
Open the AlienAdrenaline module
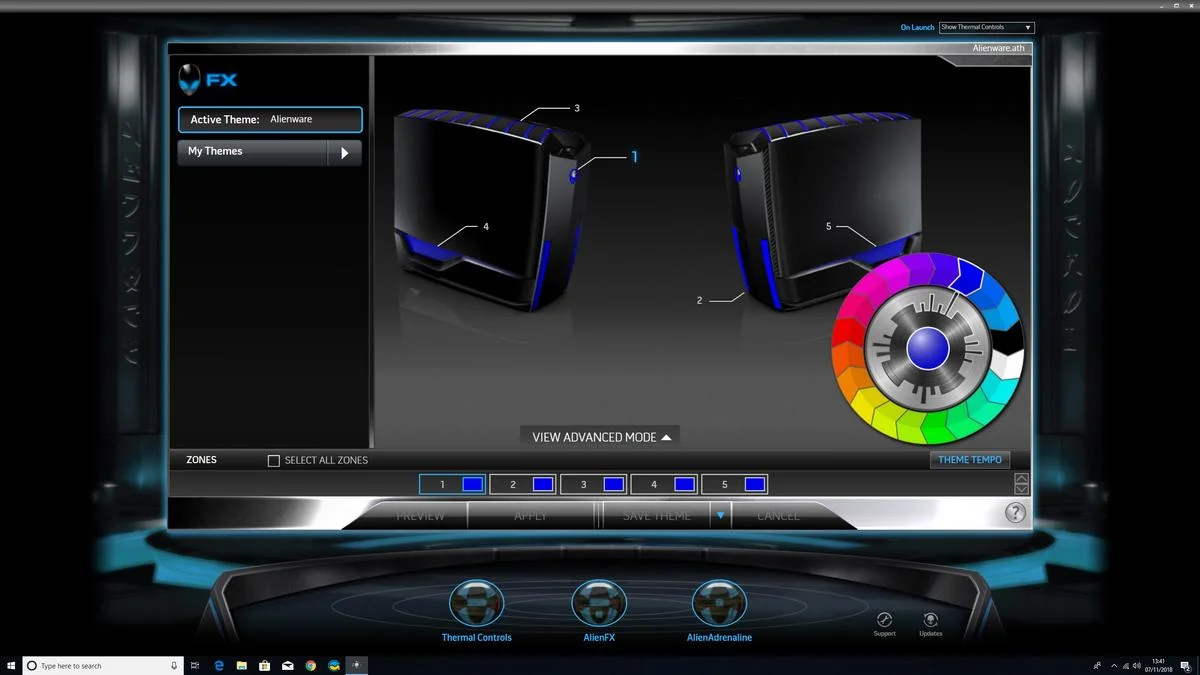tap(719, 603)
